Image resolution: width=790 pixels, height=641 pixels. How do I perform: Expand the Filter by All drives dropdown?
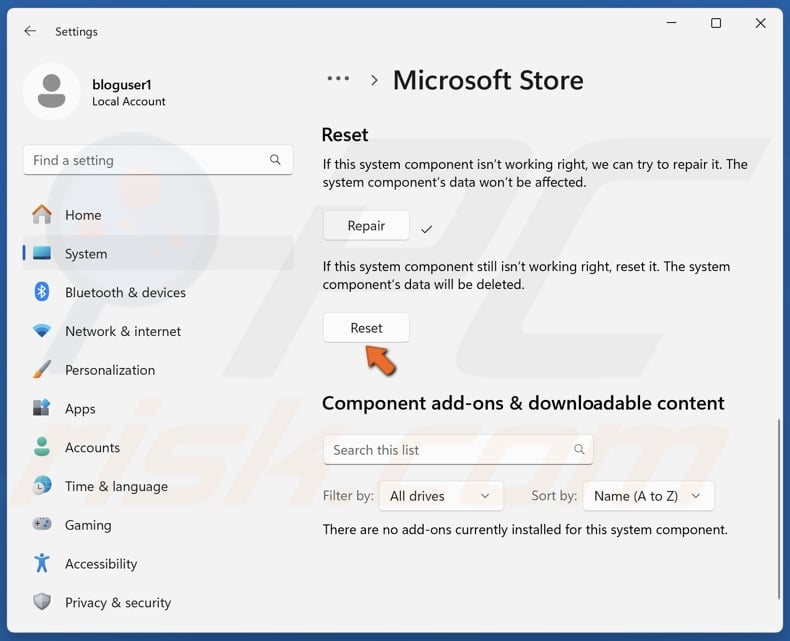[x=440, y=496]
